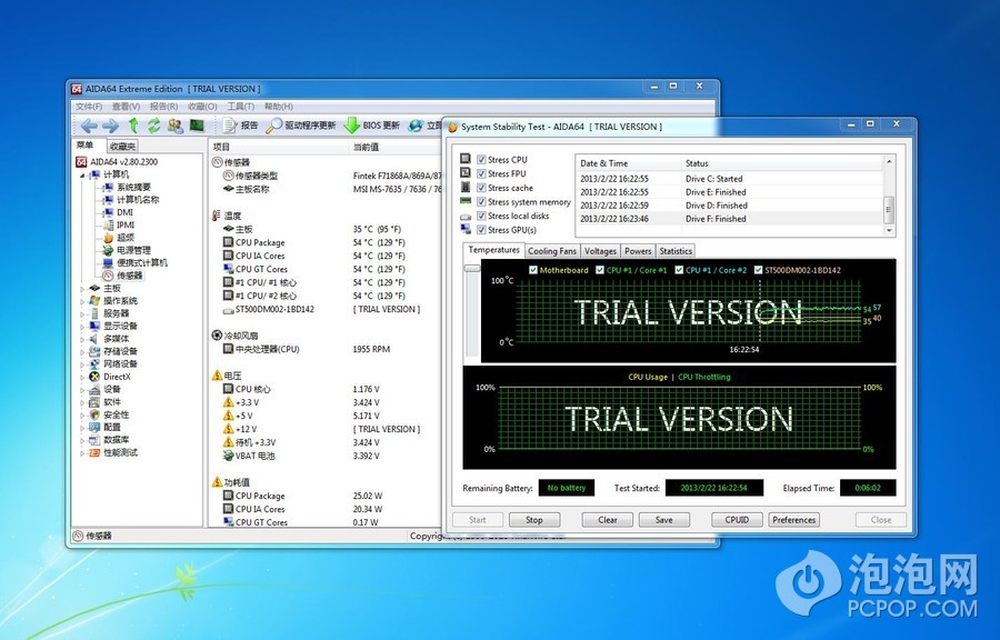Click the 多媒体 speaker icon in tree
The height and width of the screenshot is (640, 1000).
point(94,338)
